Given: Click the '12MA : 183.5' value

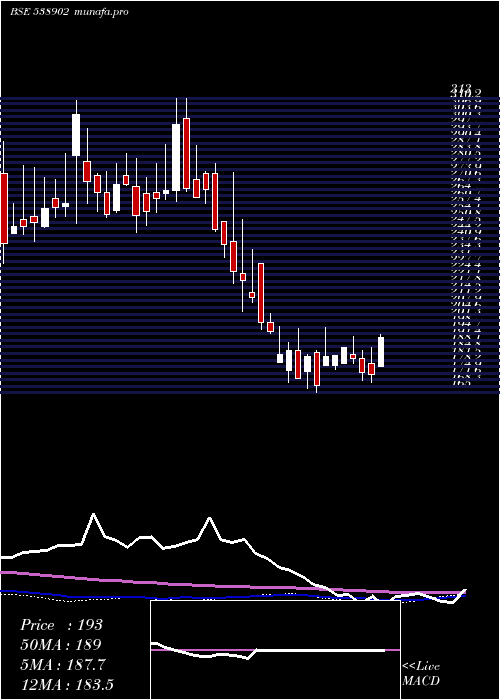Looking at the screenshot, I should (69, 685).
